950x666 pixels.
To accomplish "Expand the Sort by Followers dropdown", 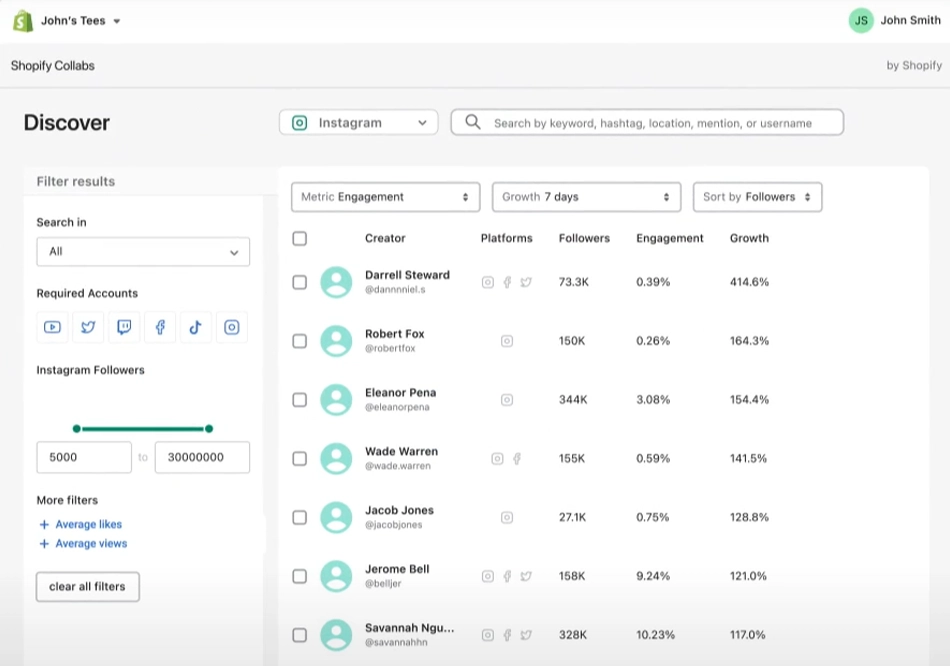I will pos(757,197).
